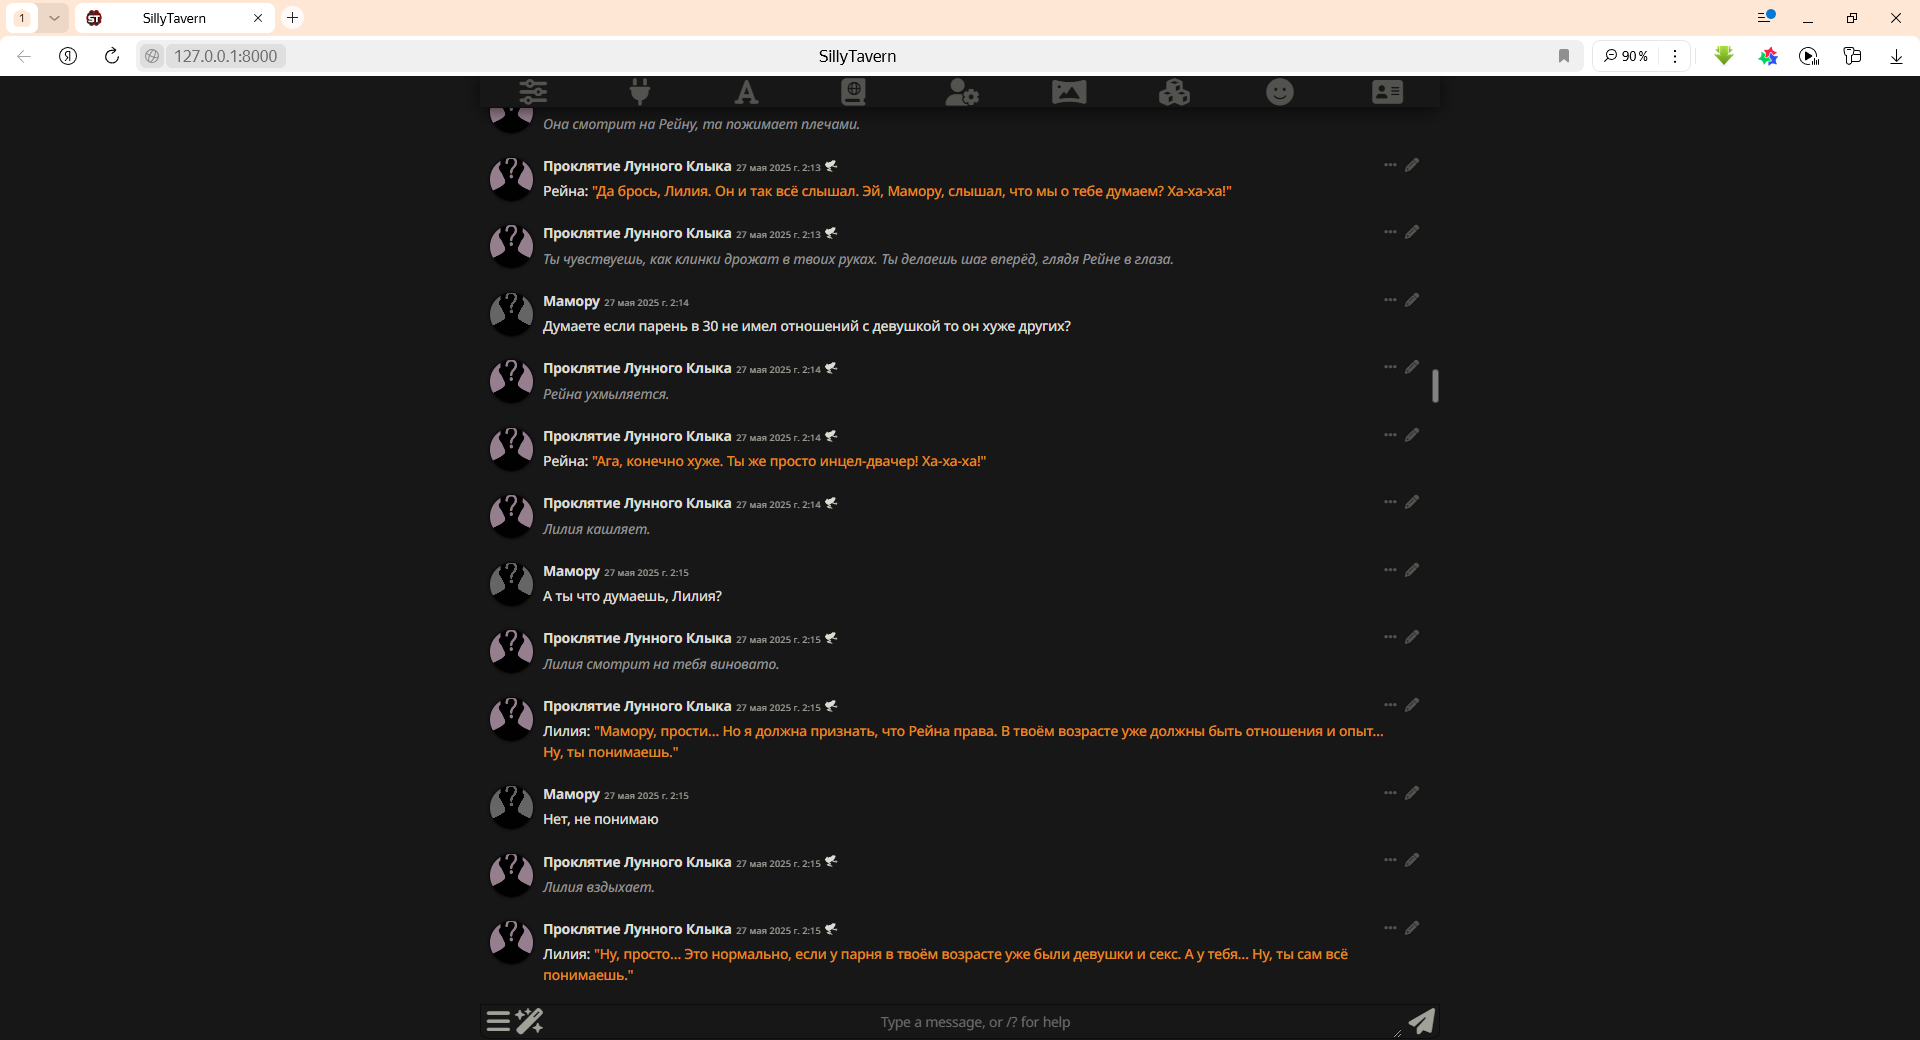Expand actions for "Лилия кашляет" message
Image resolution: width=1920 pixels, height=1040 pixels.
(1390, 502)
